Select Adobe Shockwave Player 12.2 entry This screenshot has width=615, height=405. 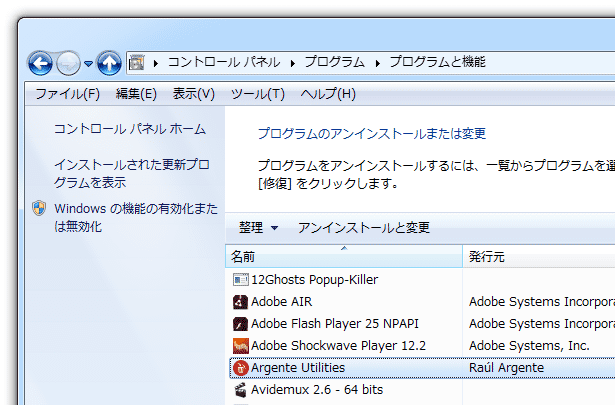point(338,345)
